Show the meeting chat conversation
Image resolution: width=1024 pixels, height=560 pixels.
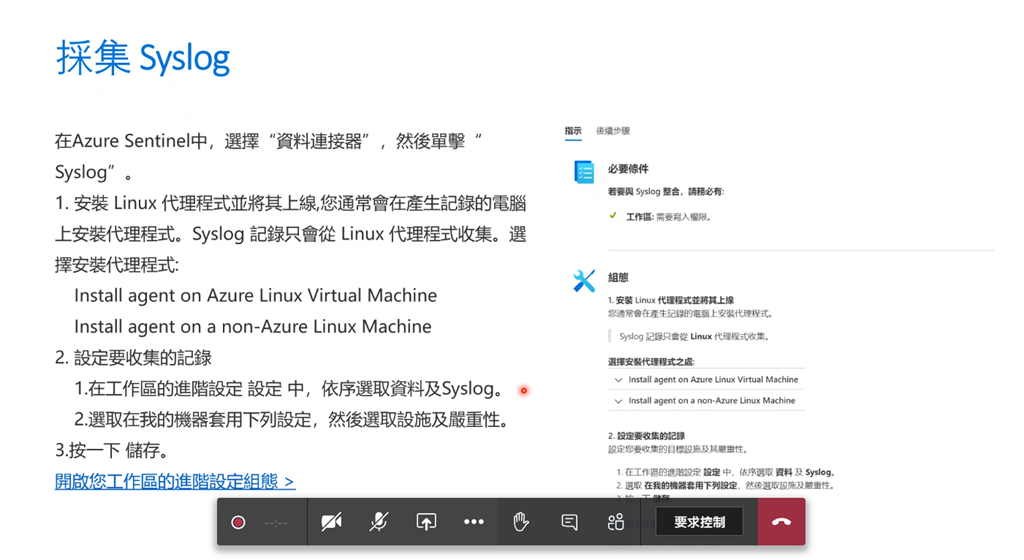pos(569,522)
